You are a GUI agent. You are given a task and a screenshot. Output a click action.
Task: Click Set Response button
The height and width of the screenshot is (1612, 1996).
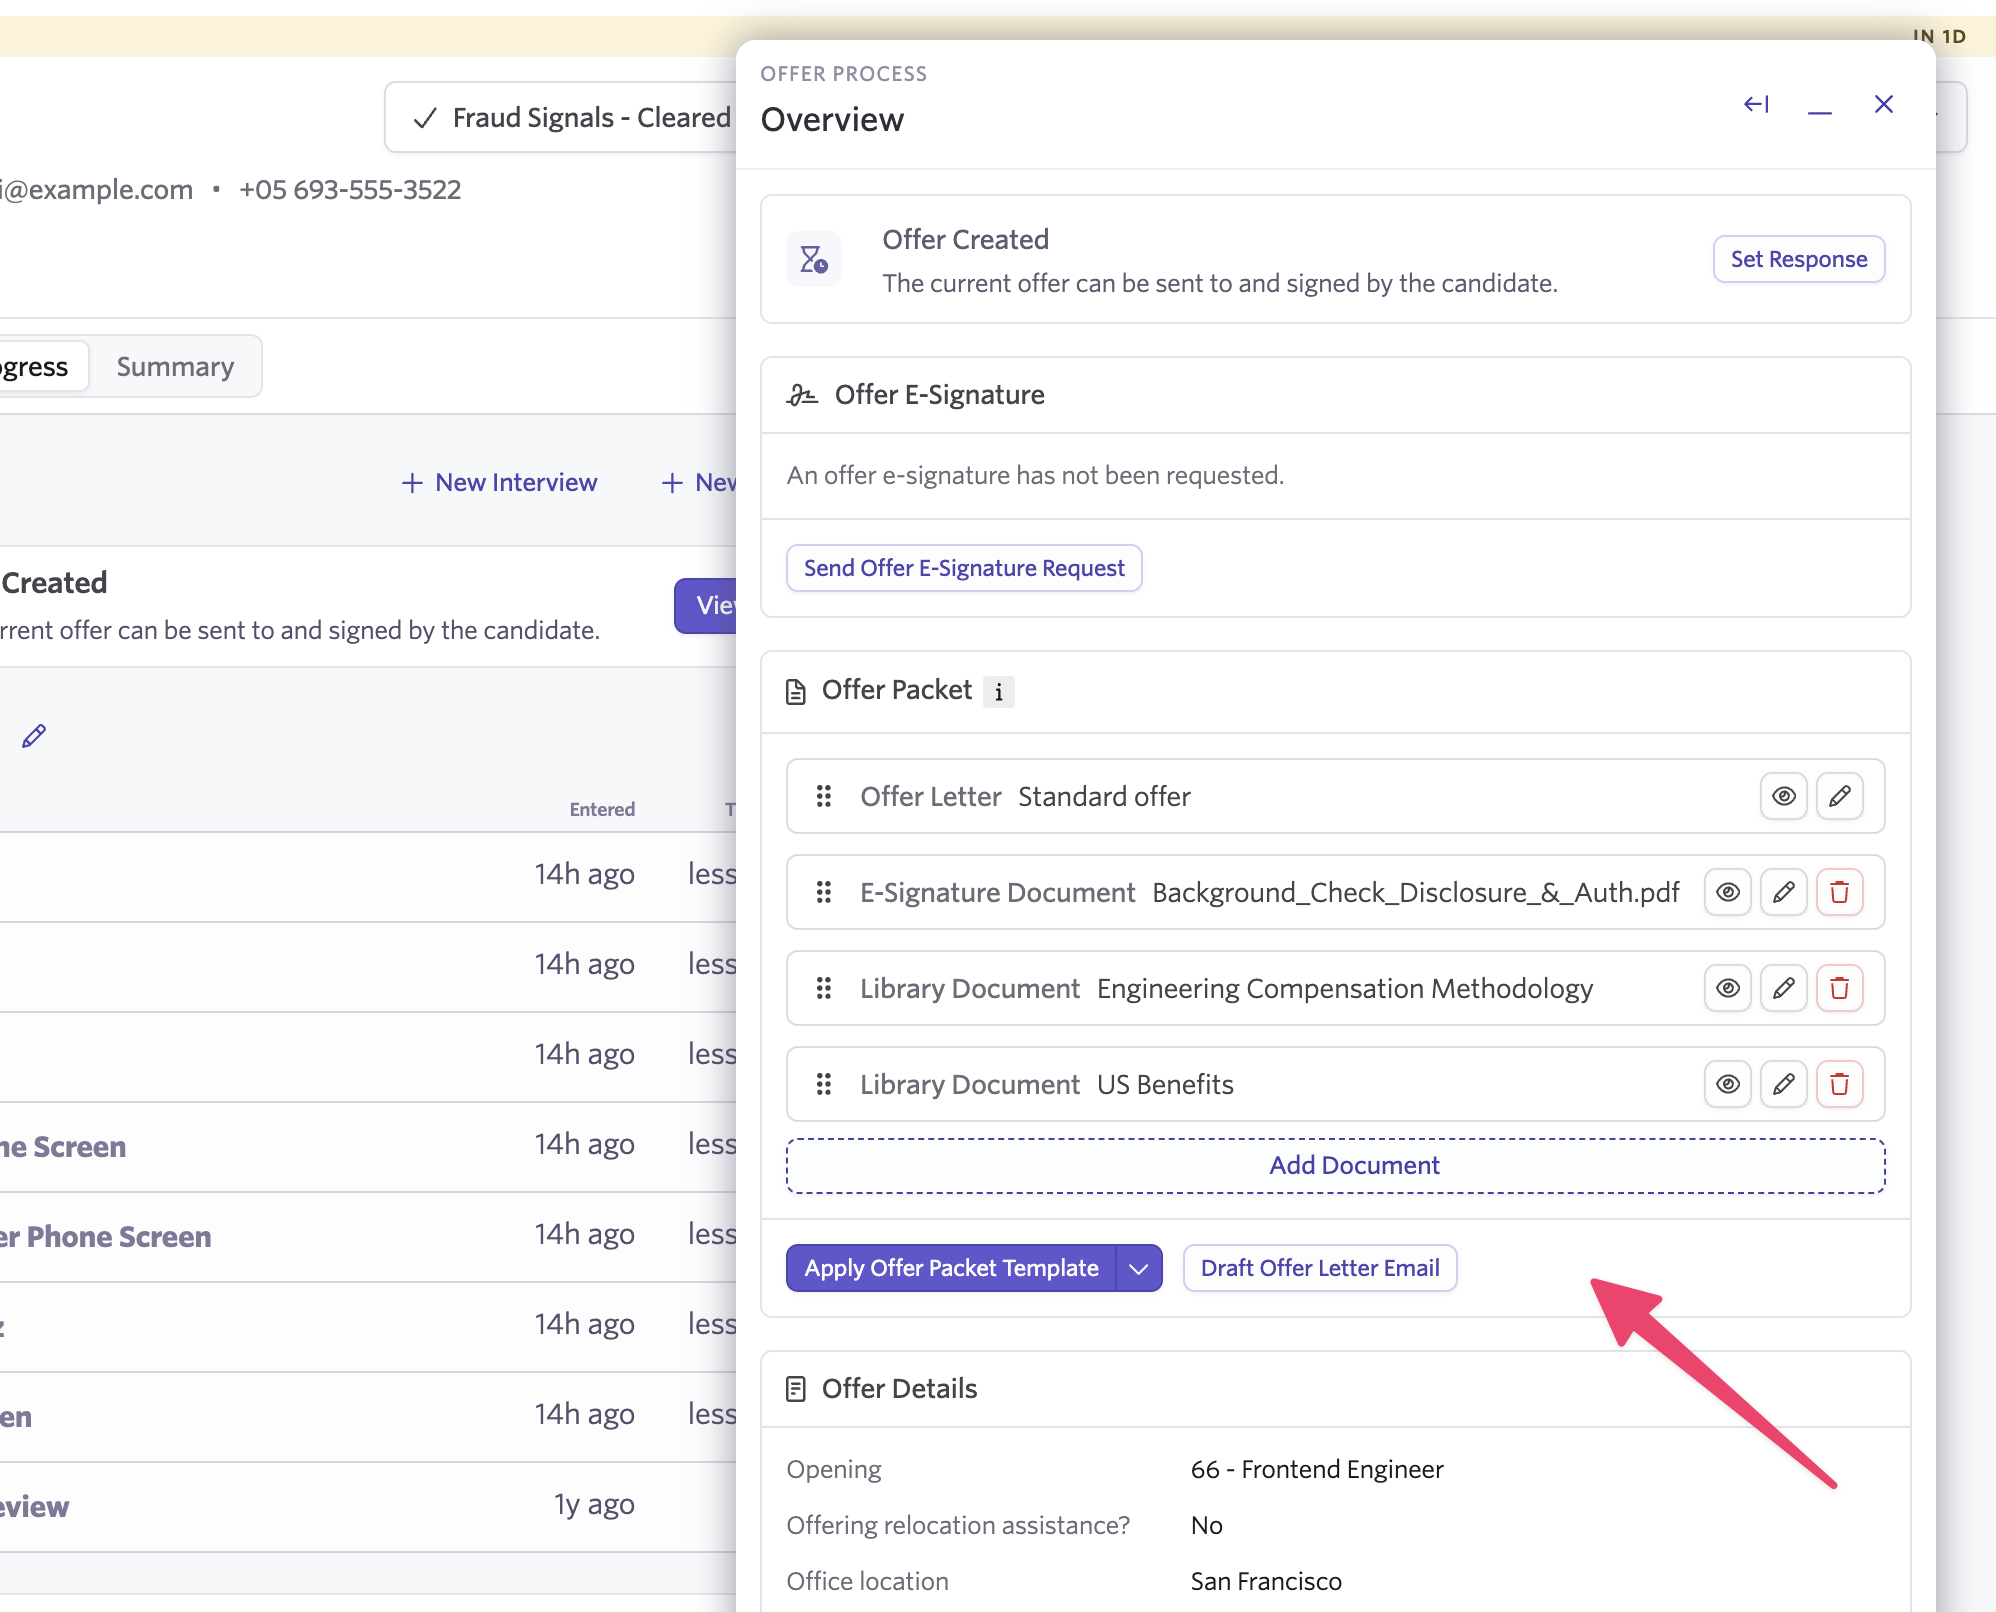point(1799,259)
